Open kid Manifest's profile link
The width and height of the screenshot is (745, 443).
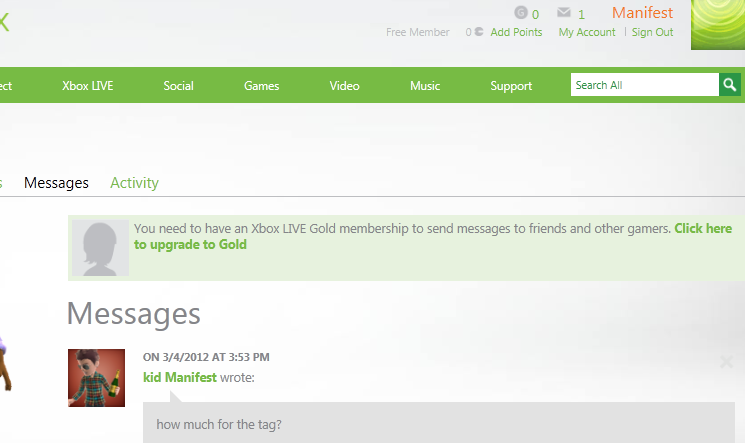(x=180, y=377)
